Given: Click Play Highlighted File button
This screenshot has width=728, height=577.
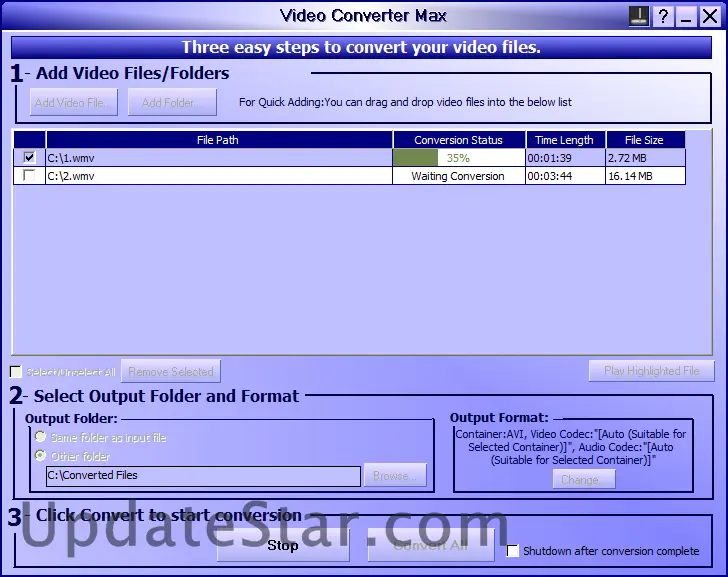Looking at the screenshot, I should point(651,370).
